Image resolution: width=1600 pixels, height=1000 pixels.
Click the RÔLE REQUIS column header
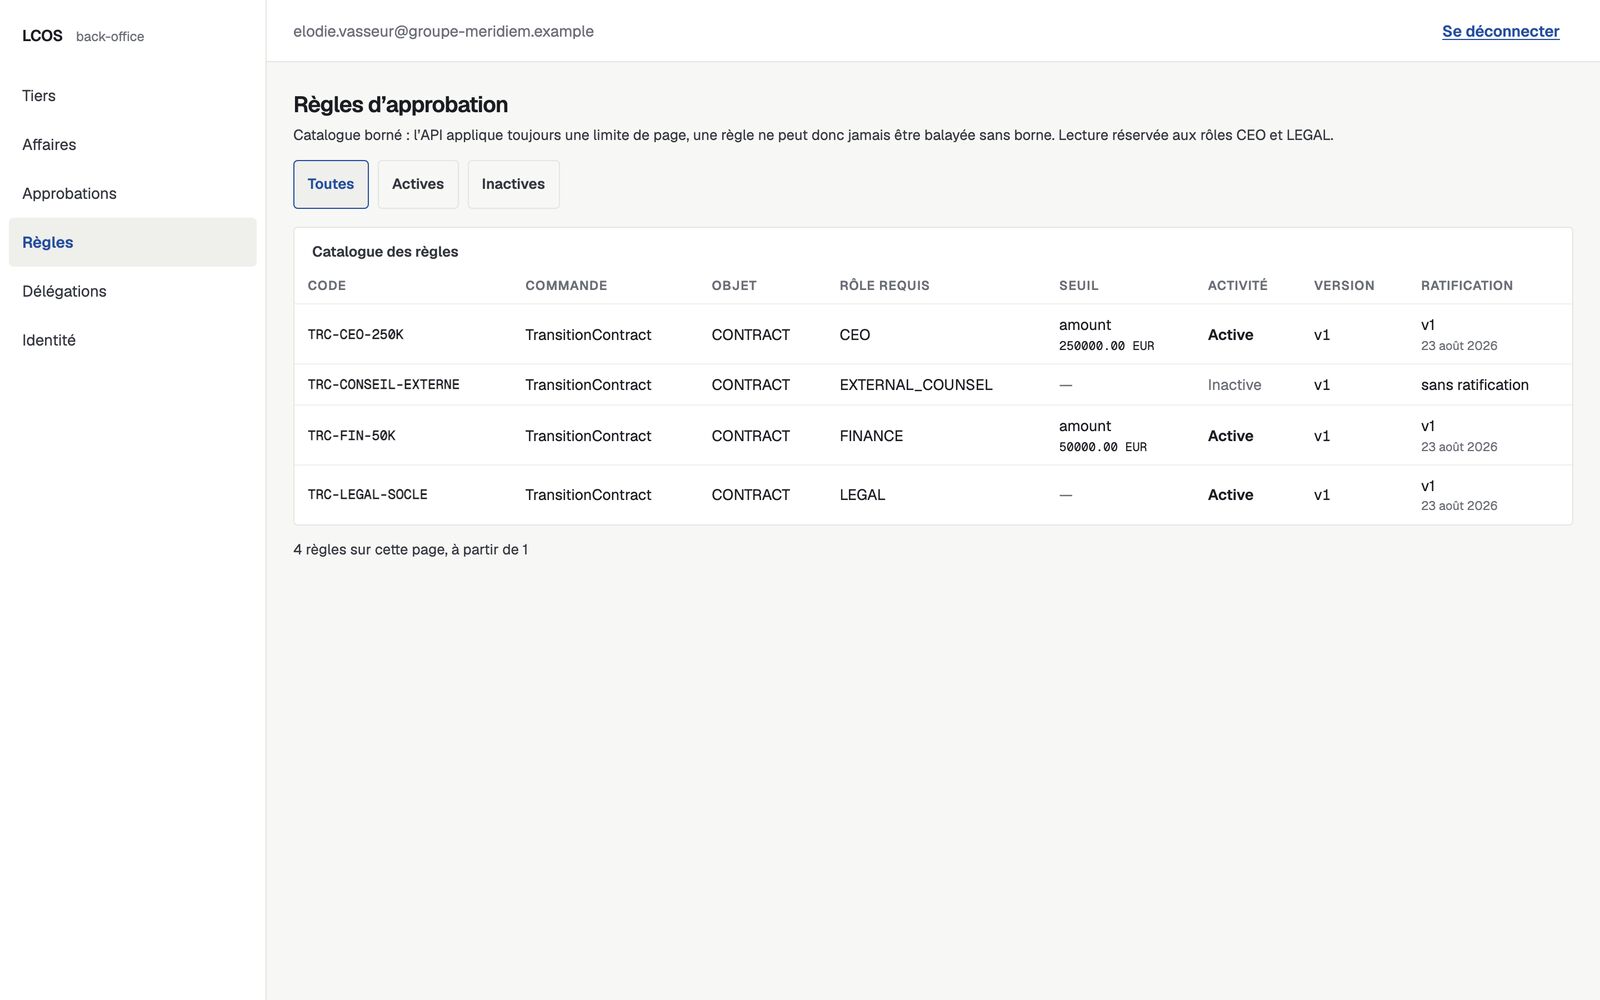tap(885, 286)
